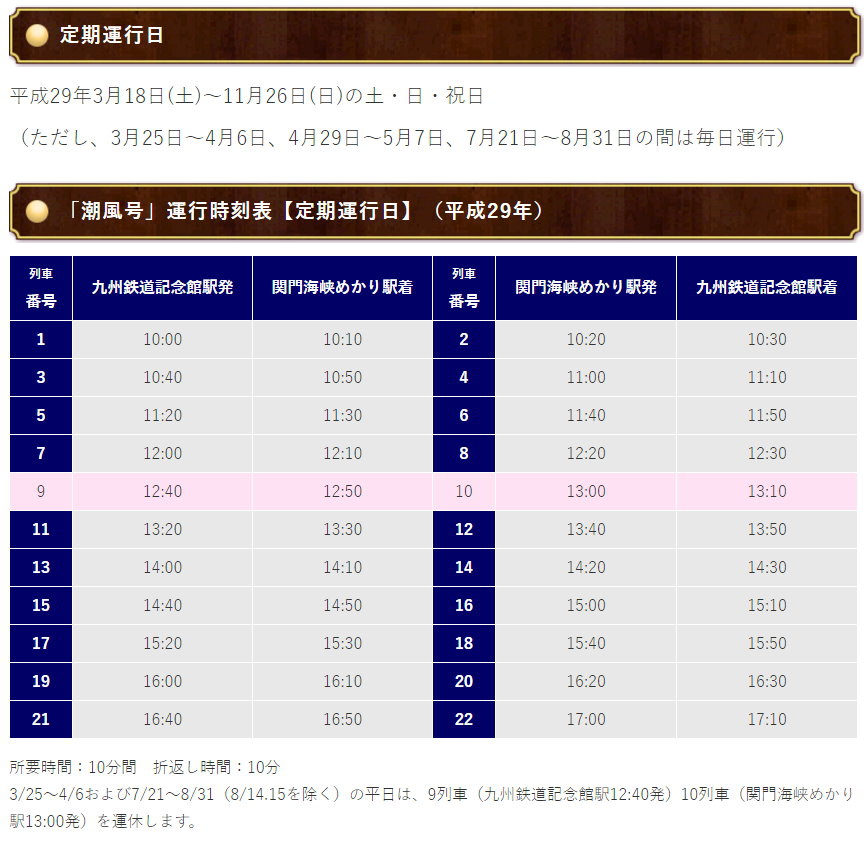Click the 10:20 departure time
Screen dimensions: 868x845
coord(586,339)
